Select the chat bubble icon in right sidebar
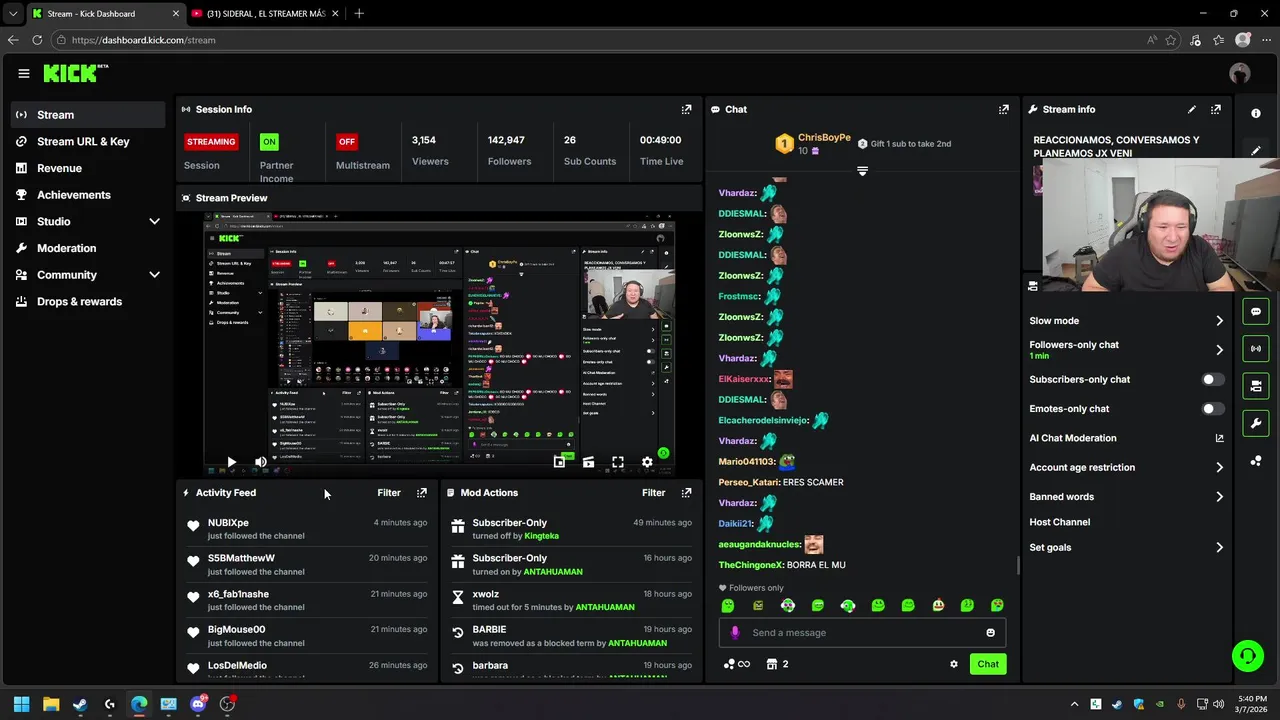Viewport: 1280px width, 720px height. [x=1256, y=312]
